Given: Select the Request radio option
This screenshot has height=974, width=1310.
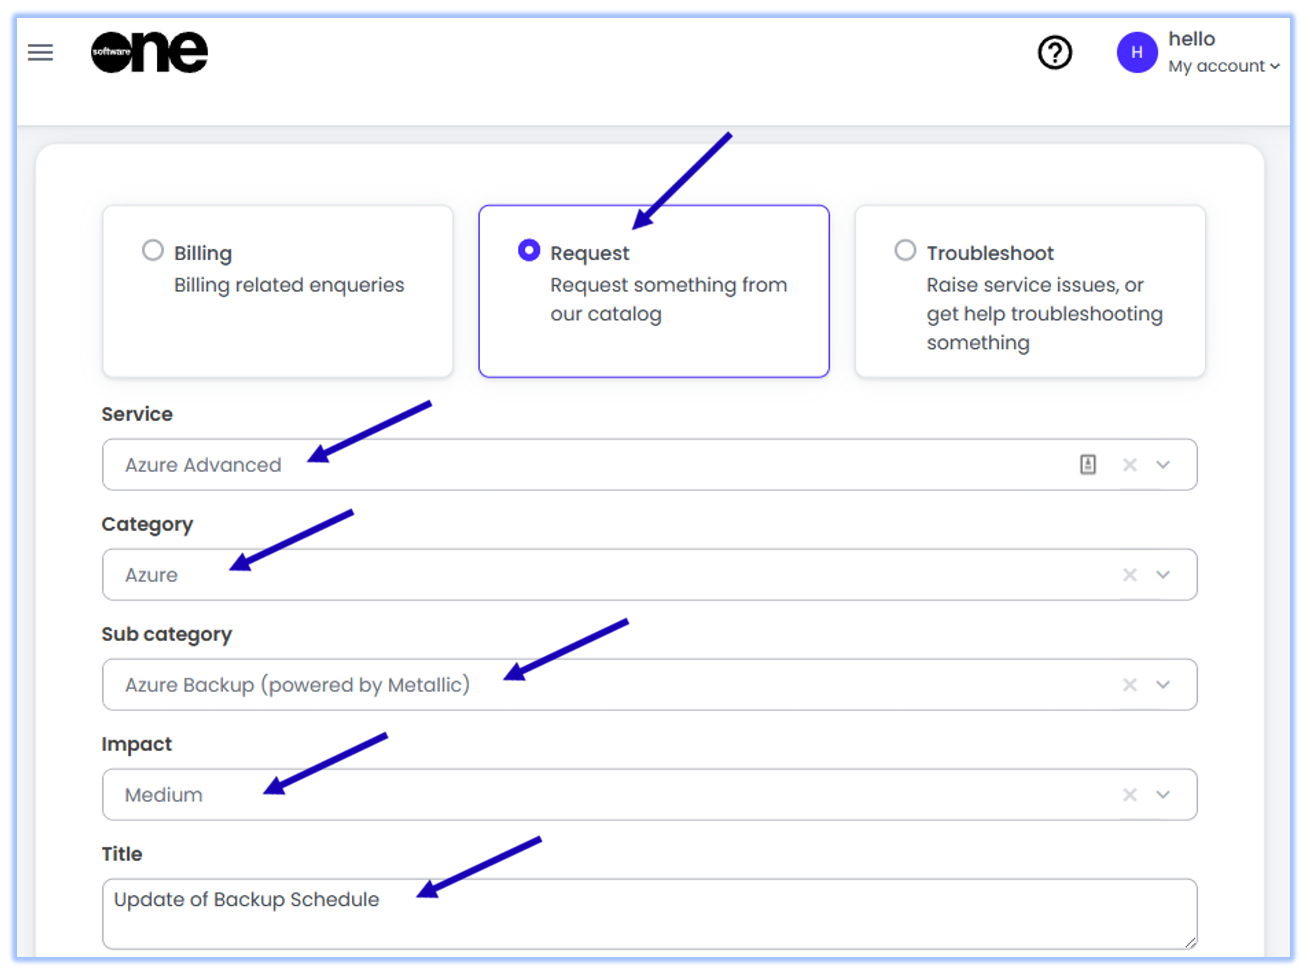Looking at the screenshot, I should tap(529, 250).
